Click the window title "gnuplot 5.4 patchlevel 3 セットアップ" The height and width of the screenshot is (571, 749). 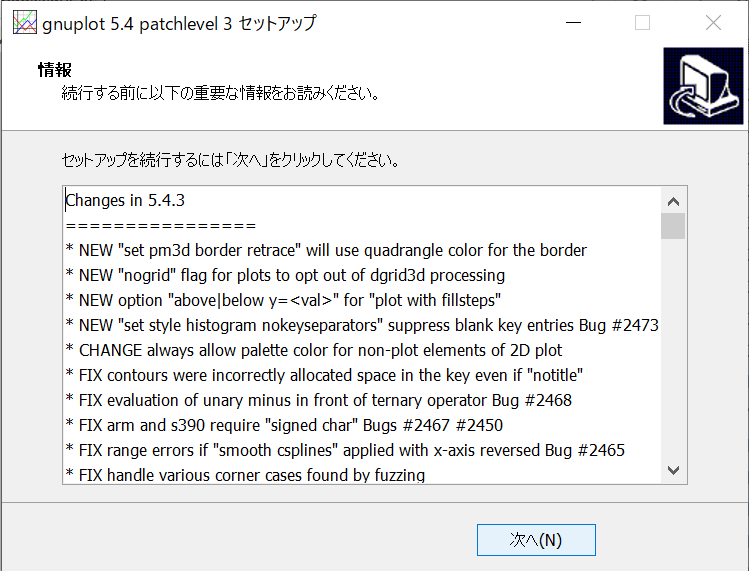[179, 23]
